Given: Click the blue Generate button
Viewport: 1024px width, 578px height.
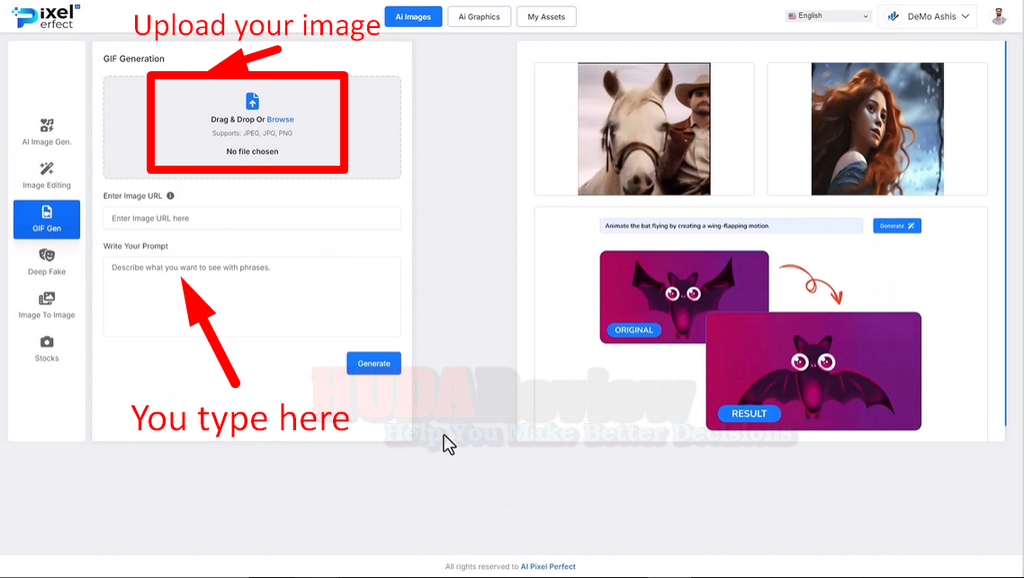Looking at the screenshot, I should pos(374,363).
